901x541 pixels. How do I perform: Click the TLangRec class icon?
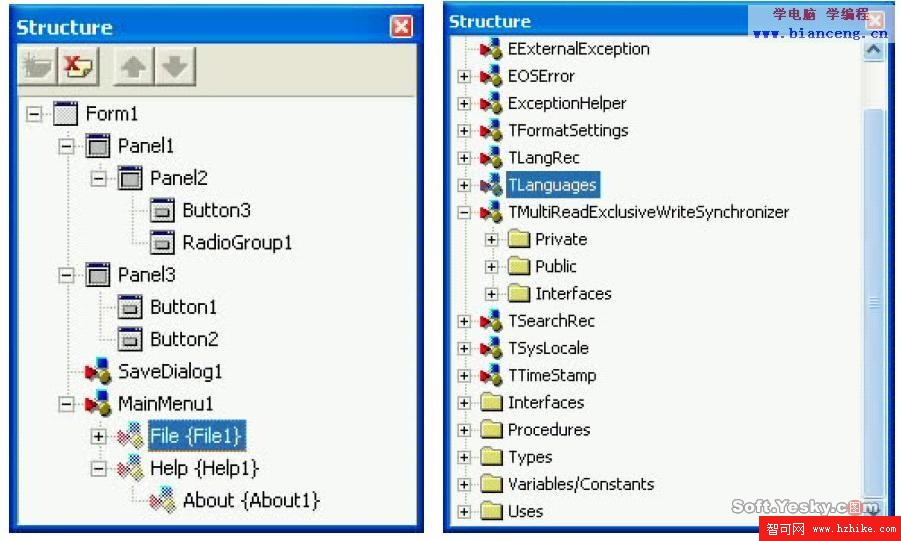click(491, 158)
